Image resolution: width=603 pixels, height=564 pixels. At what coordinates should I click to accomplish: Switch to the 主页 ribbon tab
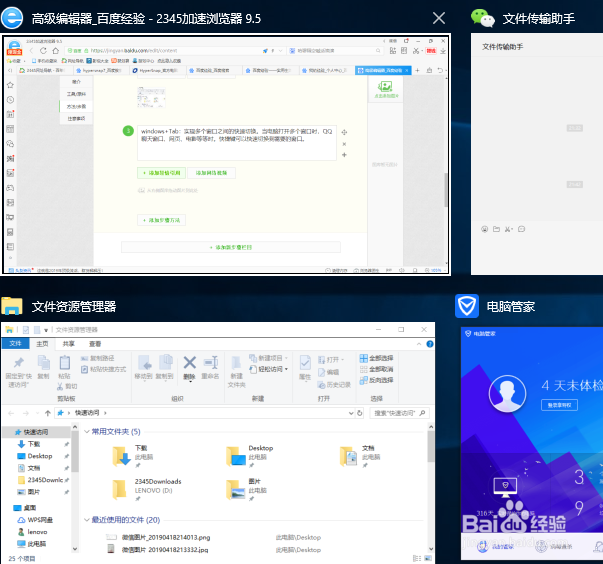tap(42, 344)
